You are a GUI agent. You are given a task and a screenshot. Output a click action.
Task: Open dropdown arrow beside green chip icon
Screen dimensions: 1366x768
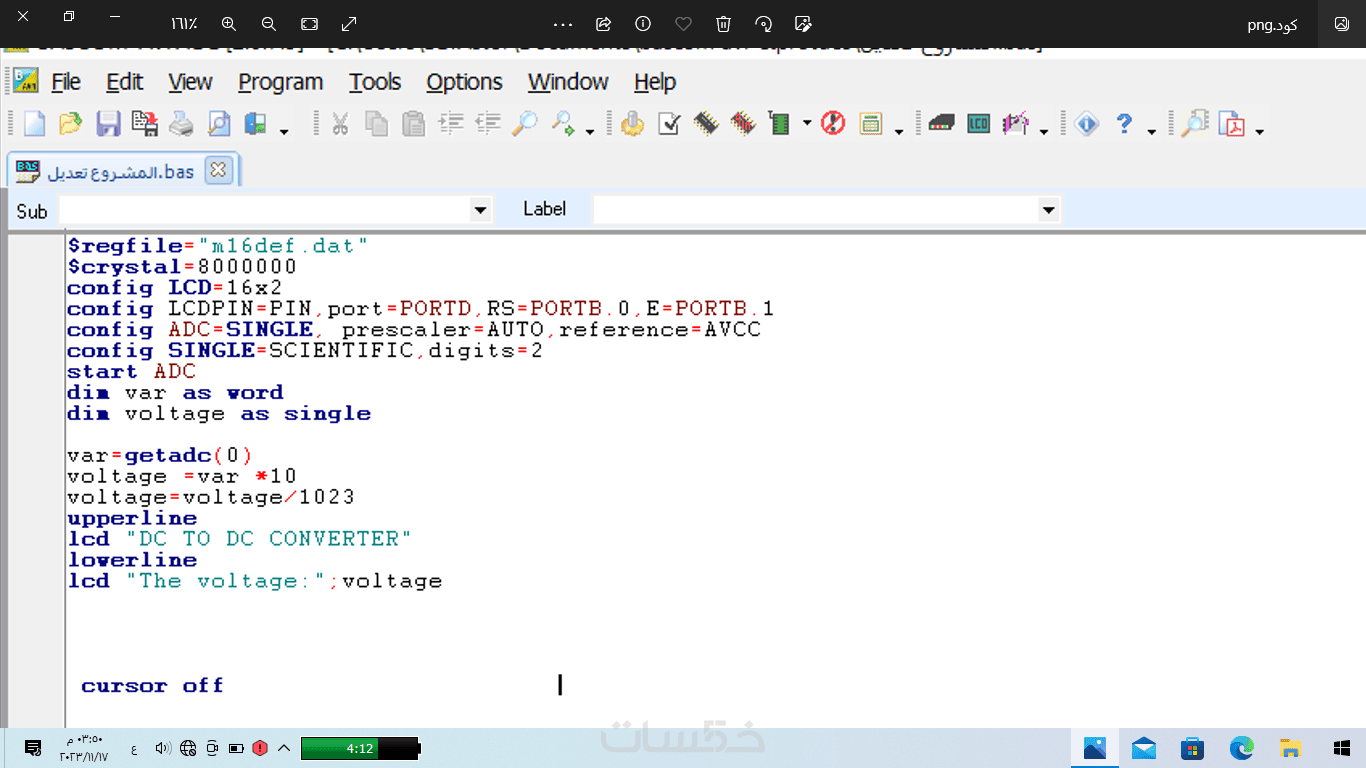pos(807,125)
